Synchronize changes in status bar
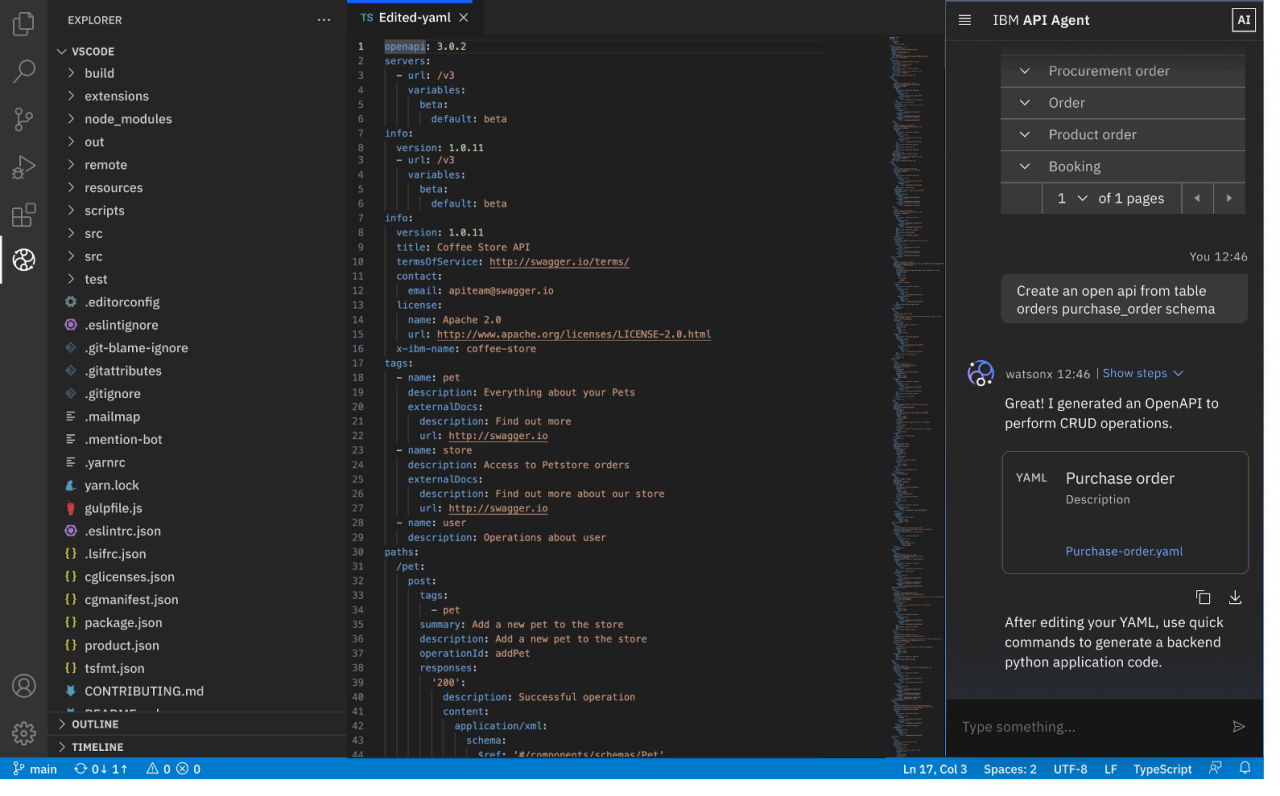This screenshot has width=1280, height=796. coord(101,769)
